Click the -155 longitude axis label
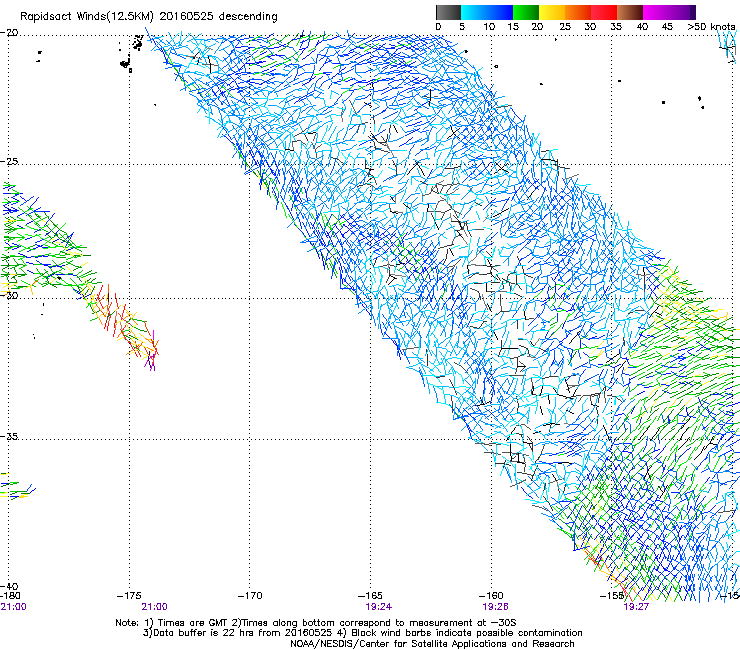Screen dimensions: 740x650 point(612,596)
